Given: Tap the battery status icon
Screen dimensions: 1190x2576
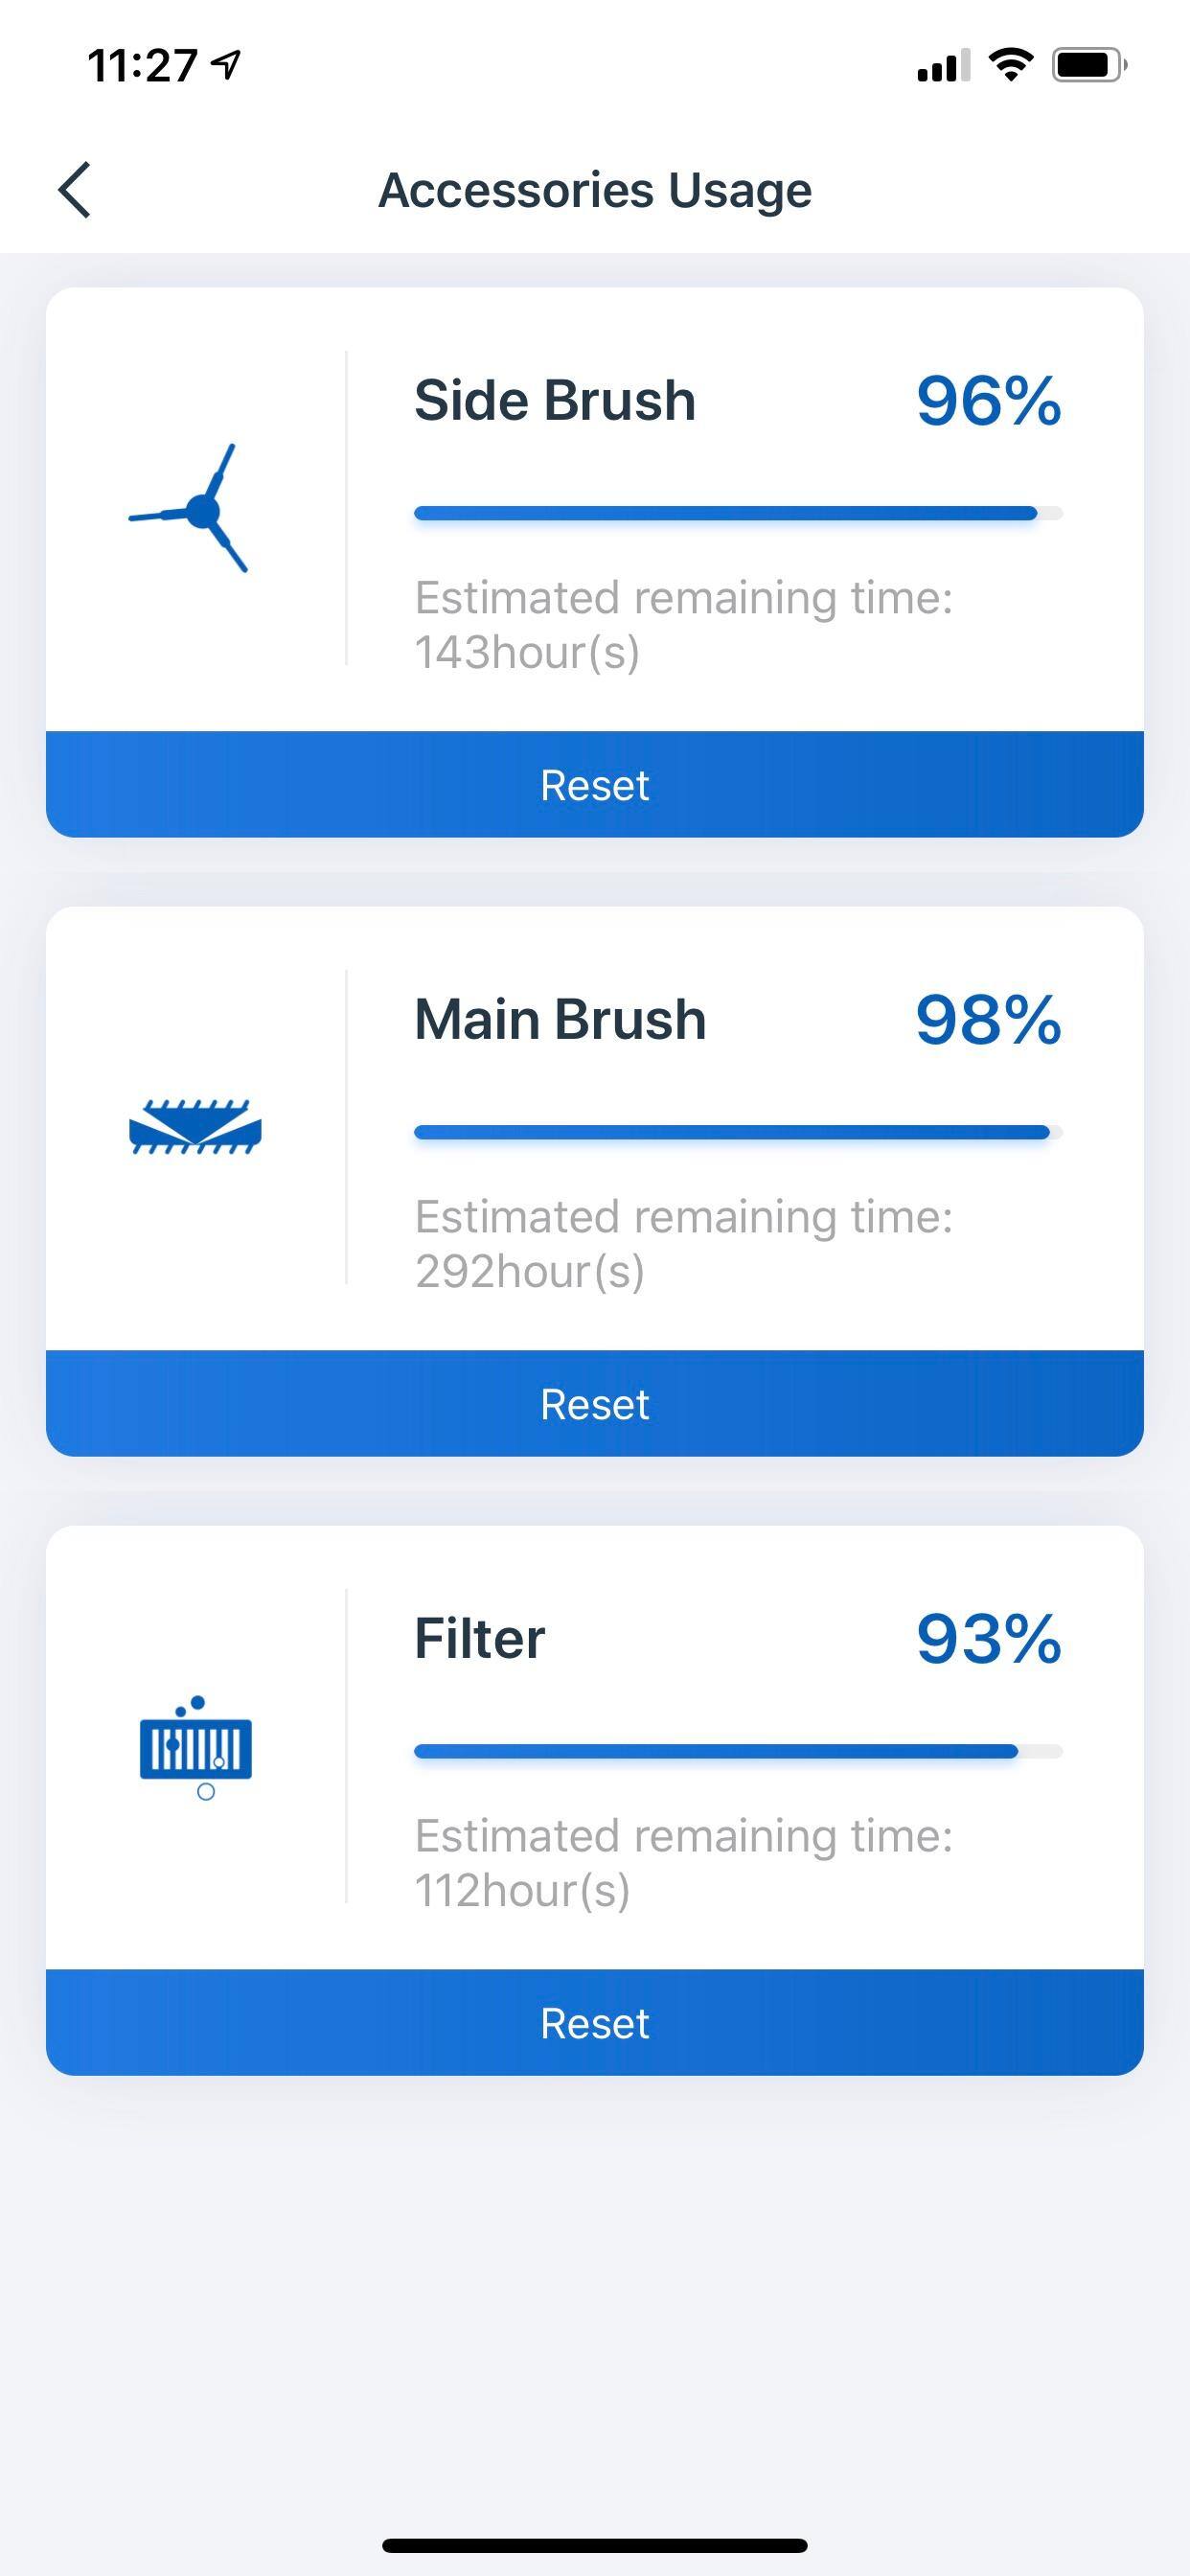Looking at the screenshot, I should pyautogui.click(x=1088, y=66).
